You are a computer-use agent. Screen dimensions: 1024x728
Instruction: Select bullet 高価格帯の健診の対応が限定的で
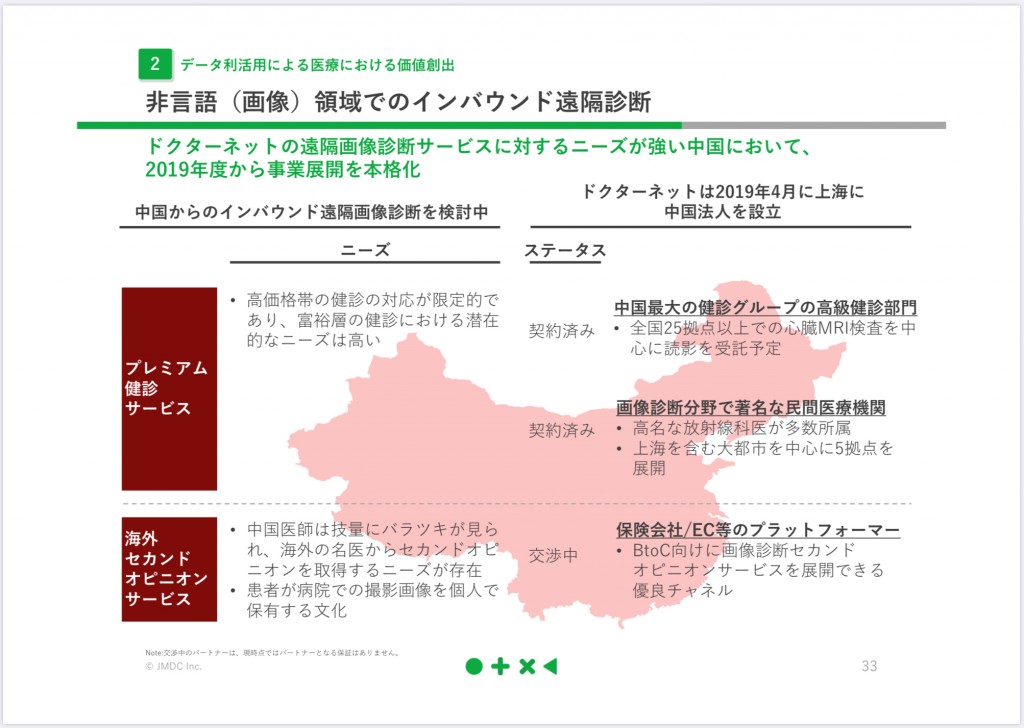[x=372, y=300]
